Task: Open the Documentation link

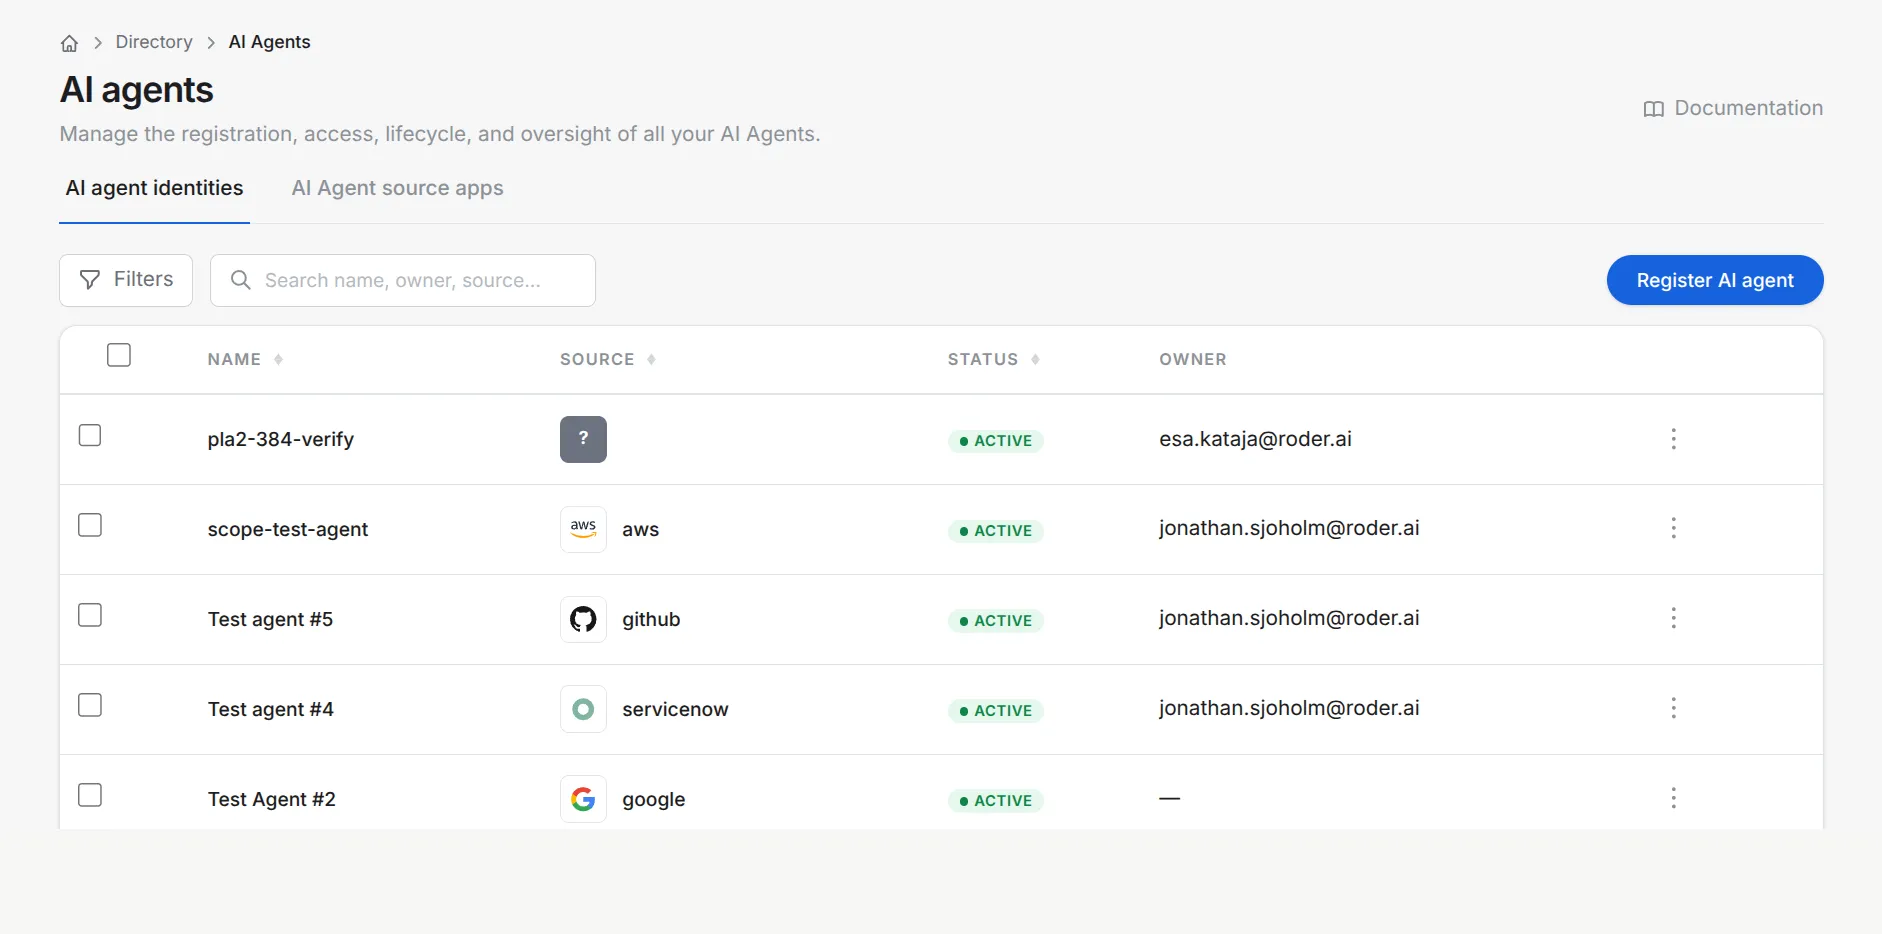Action: (1732, 108)
